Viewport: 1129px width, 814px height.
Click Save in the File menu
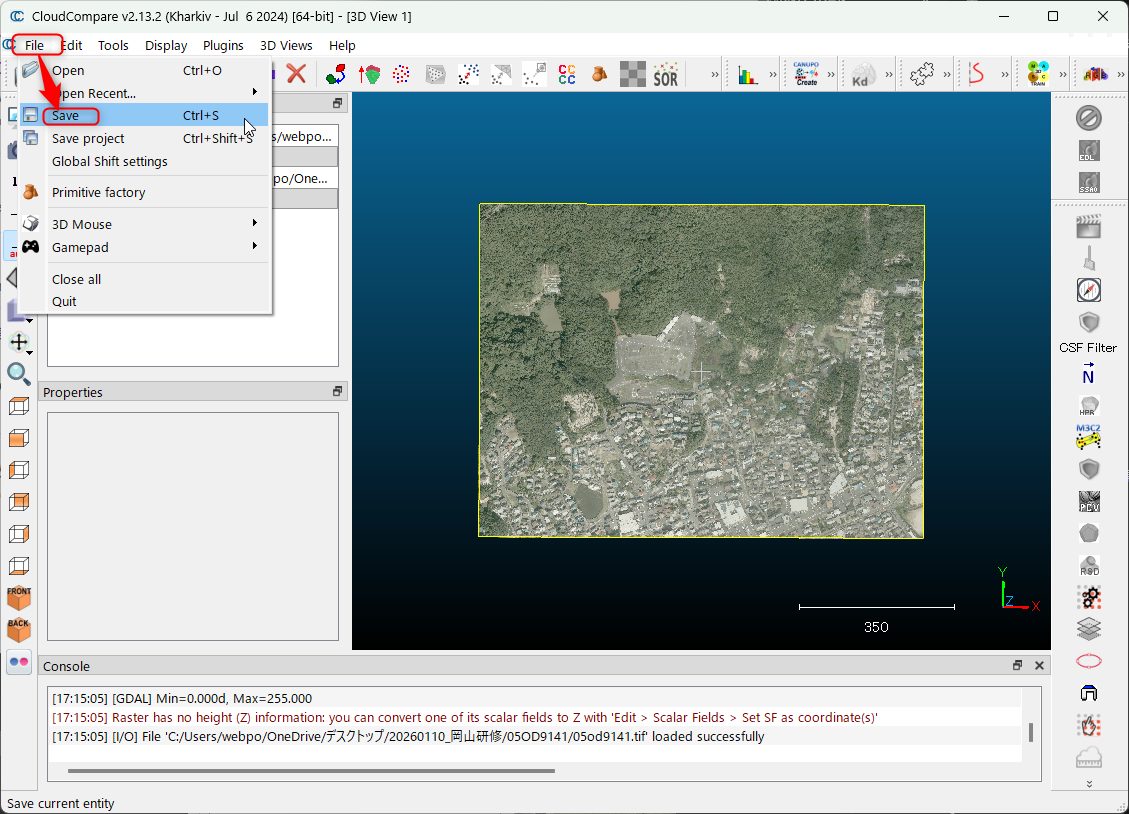click(66, 115)
